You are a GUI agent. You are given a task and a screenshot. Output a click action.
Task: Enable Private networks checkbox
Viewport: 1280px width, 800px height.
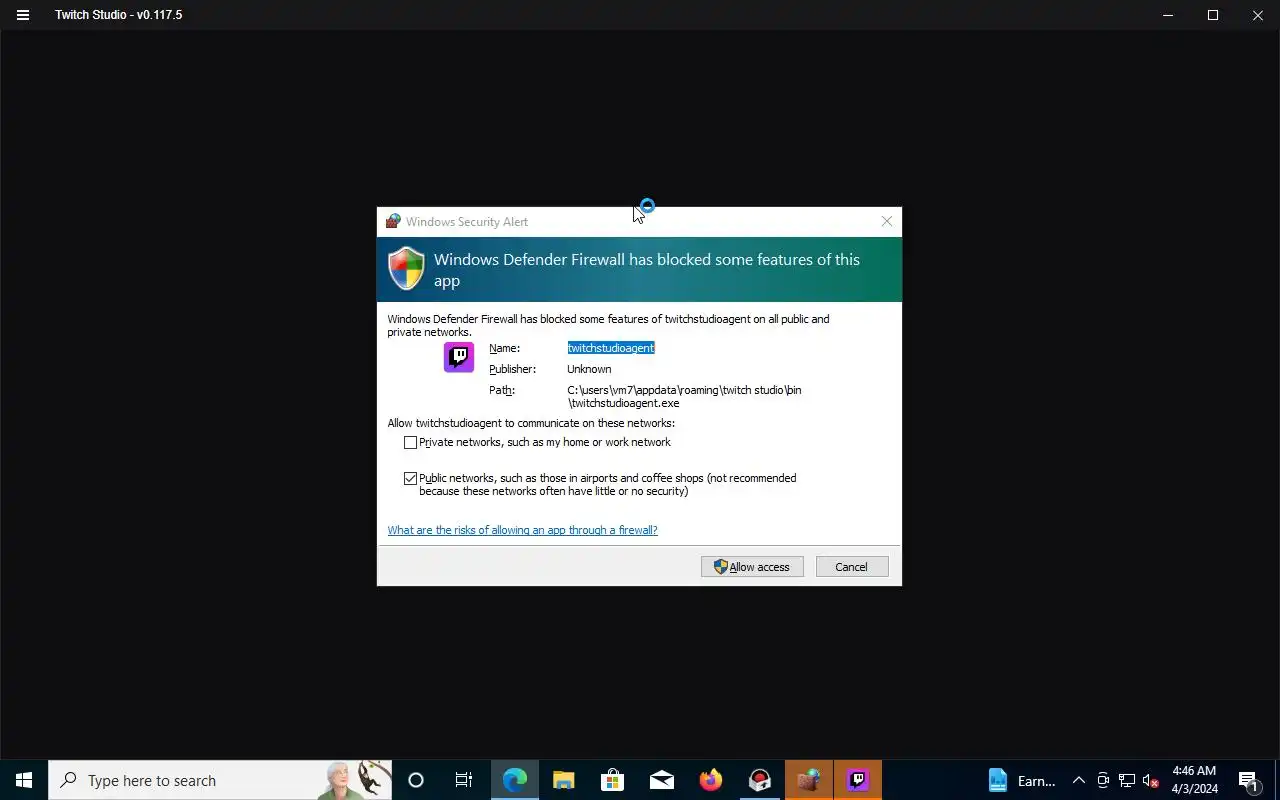410,442
